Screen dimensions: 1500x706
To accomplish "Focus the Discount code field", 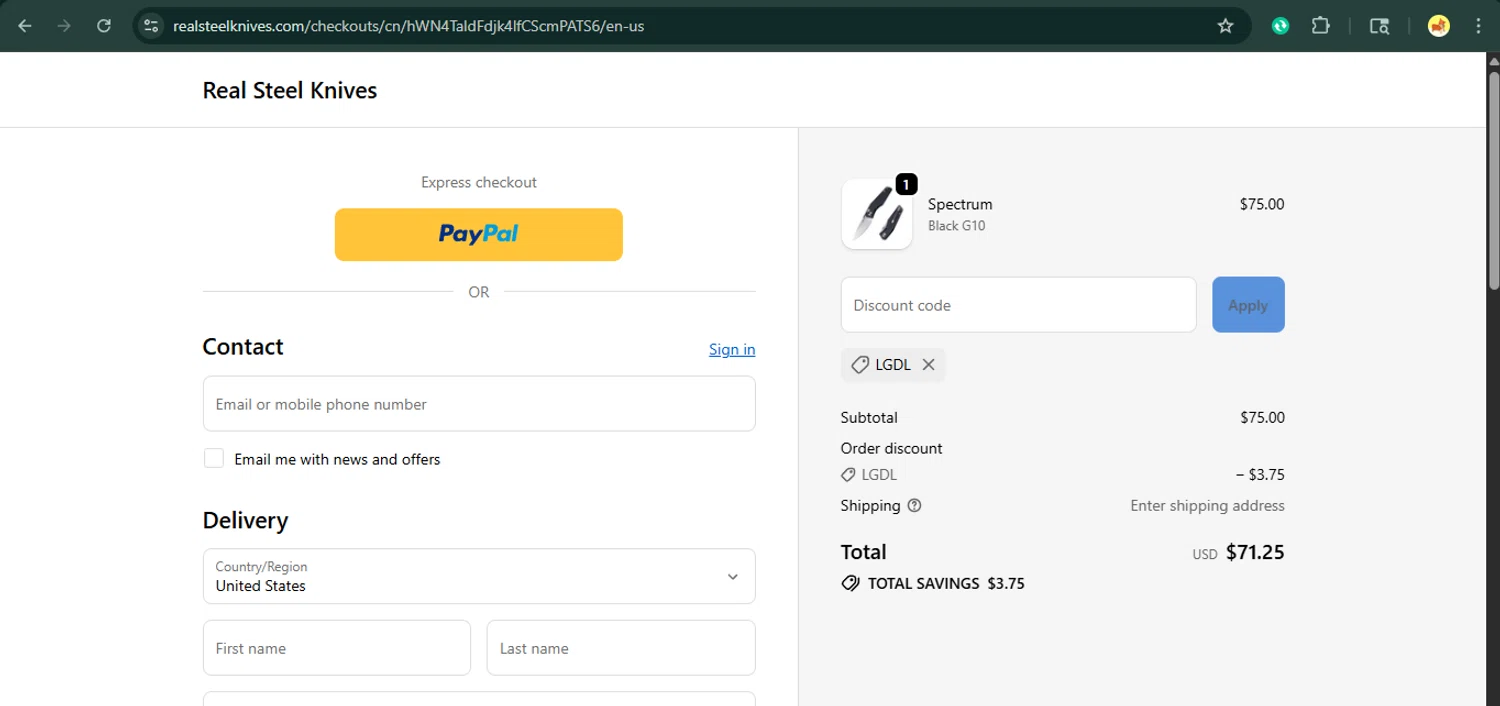I will click(x=1018, y=305).
